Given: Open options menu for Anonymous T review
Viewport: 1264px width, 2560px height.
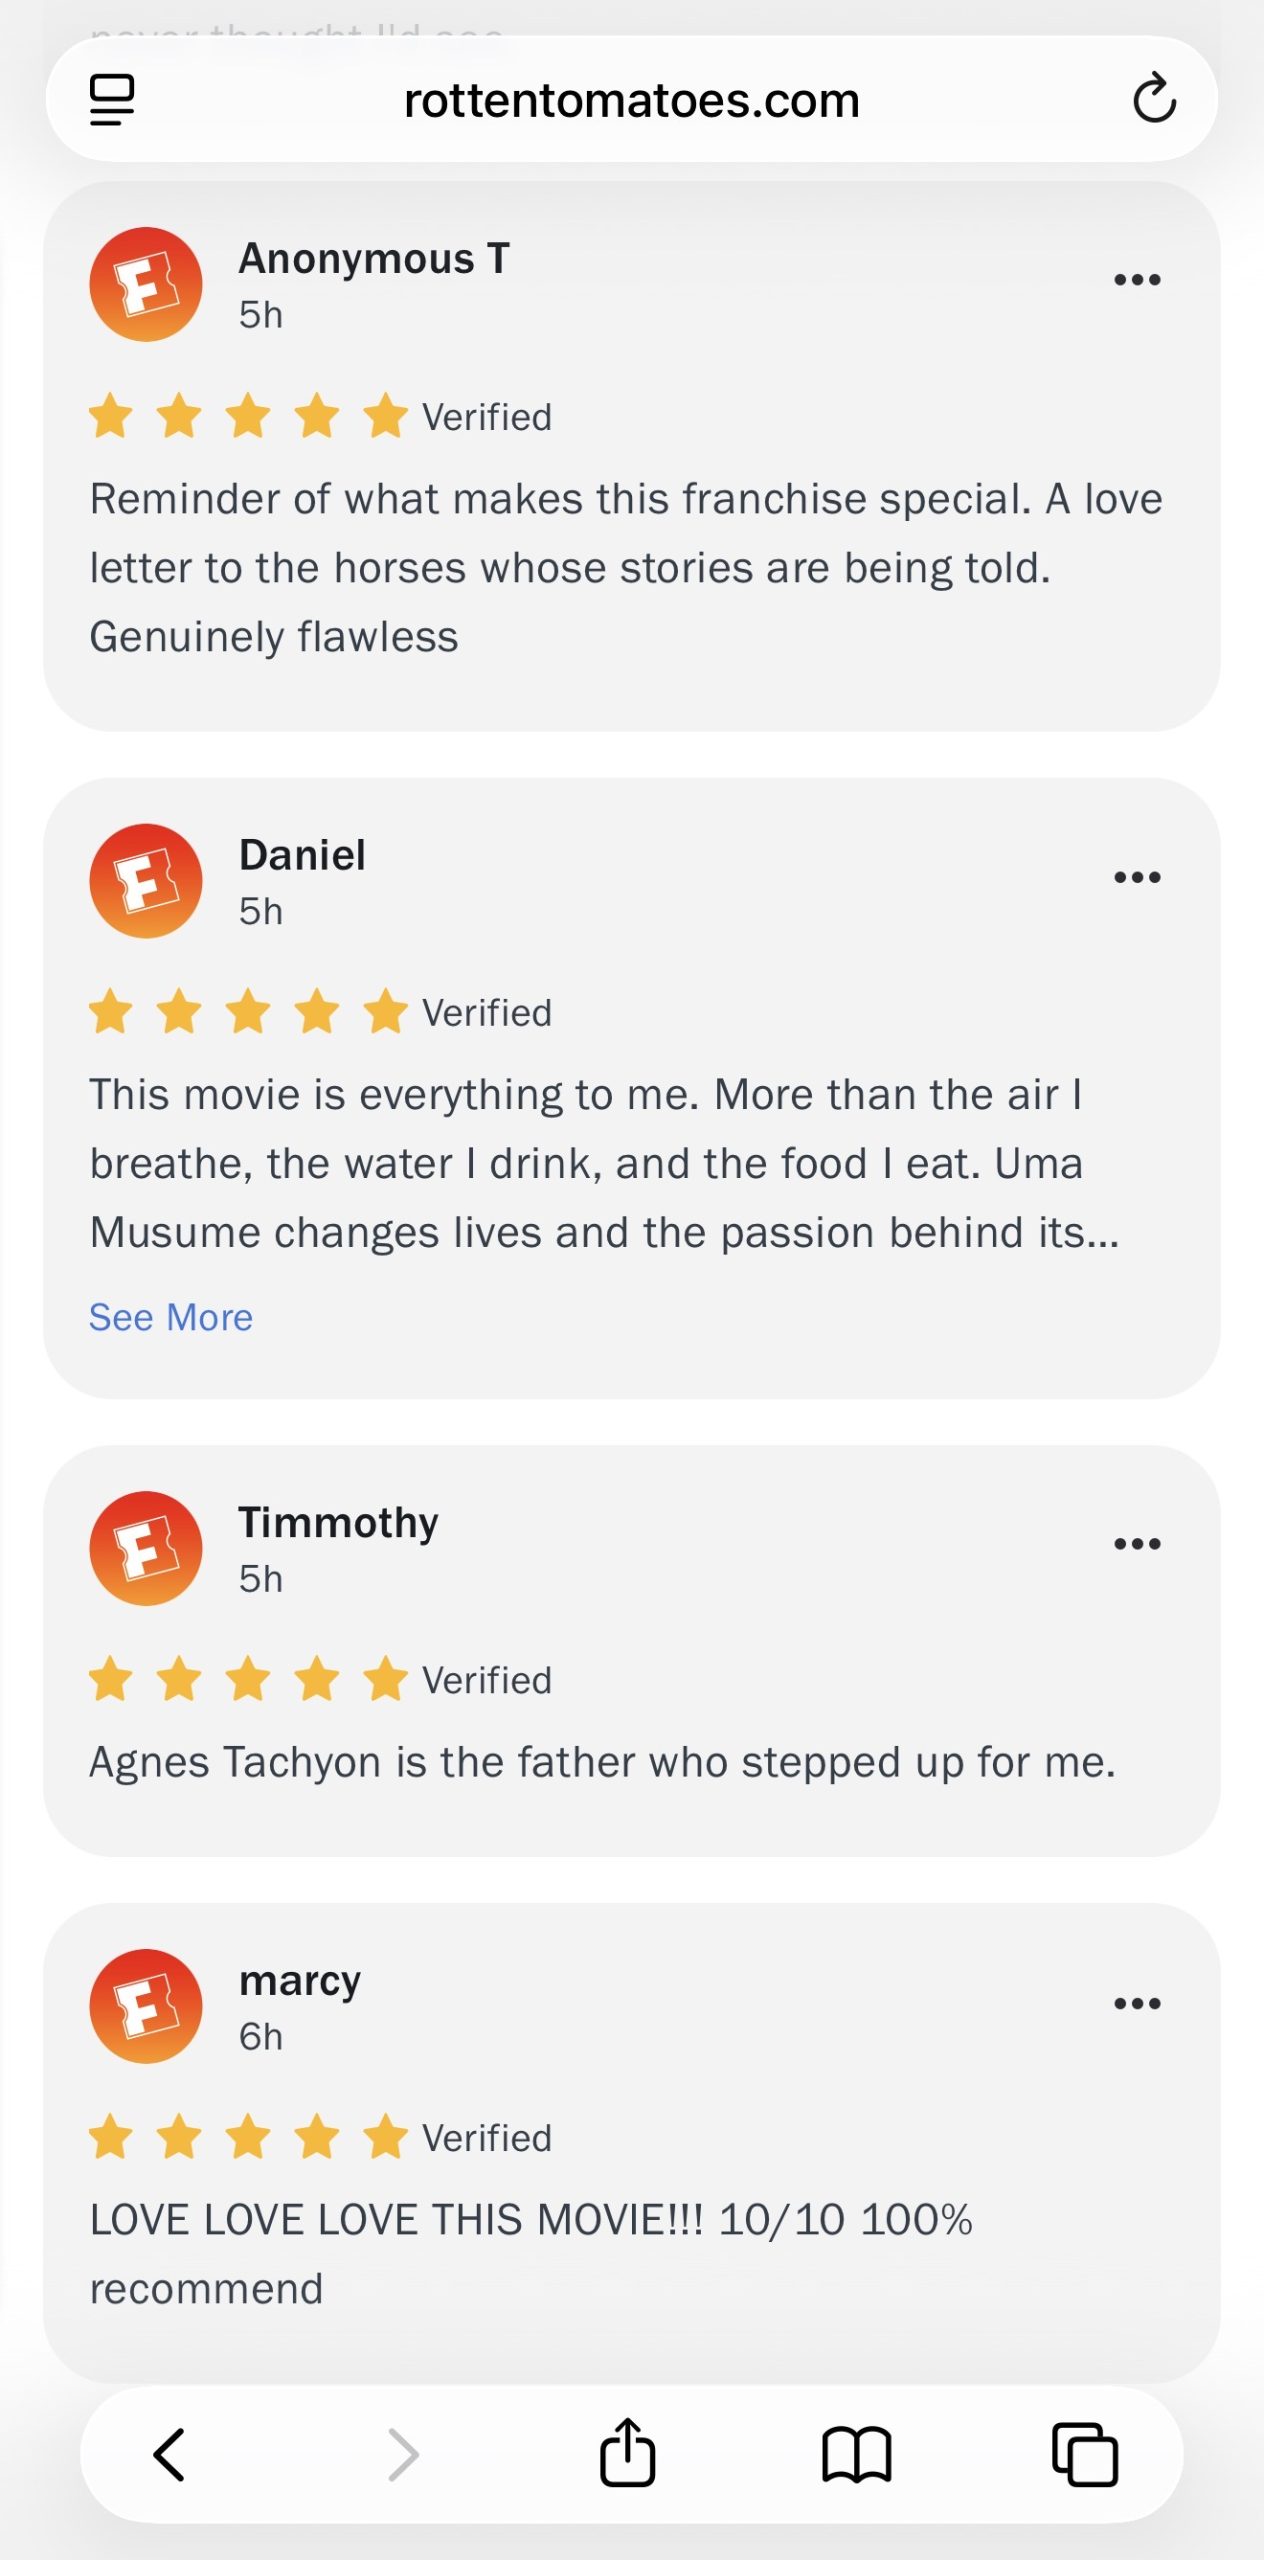Looking at the screenshot, I should (x=1137, y=280).
